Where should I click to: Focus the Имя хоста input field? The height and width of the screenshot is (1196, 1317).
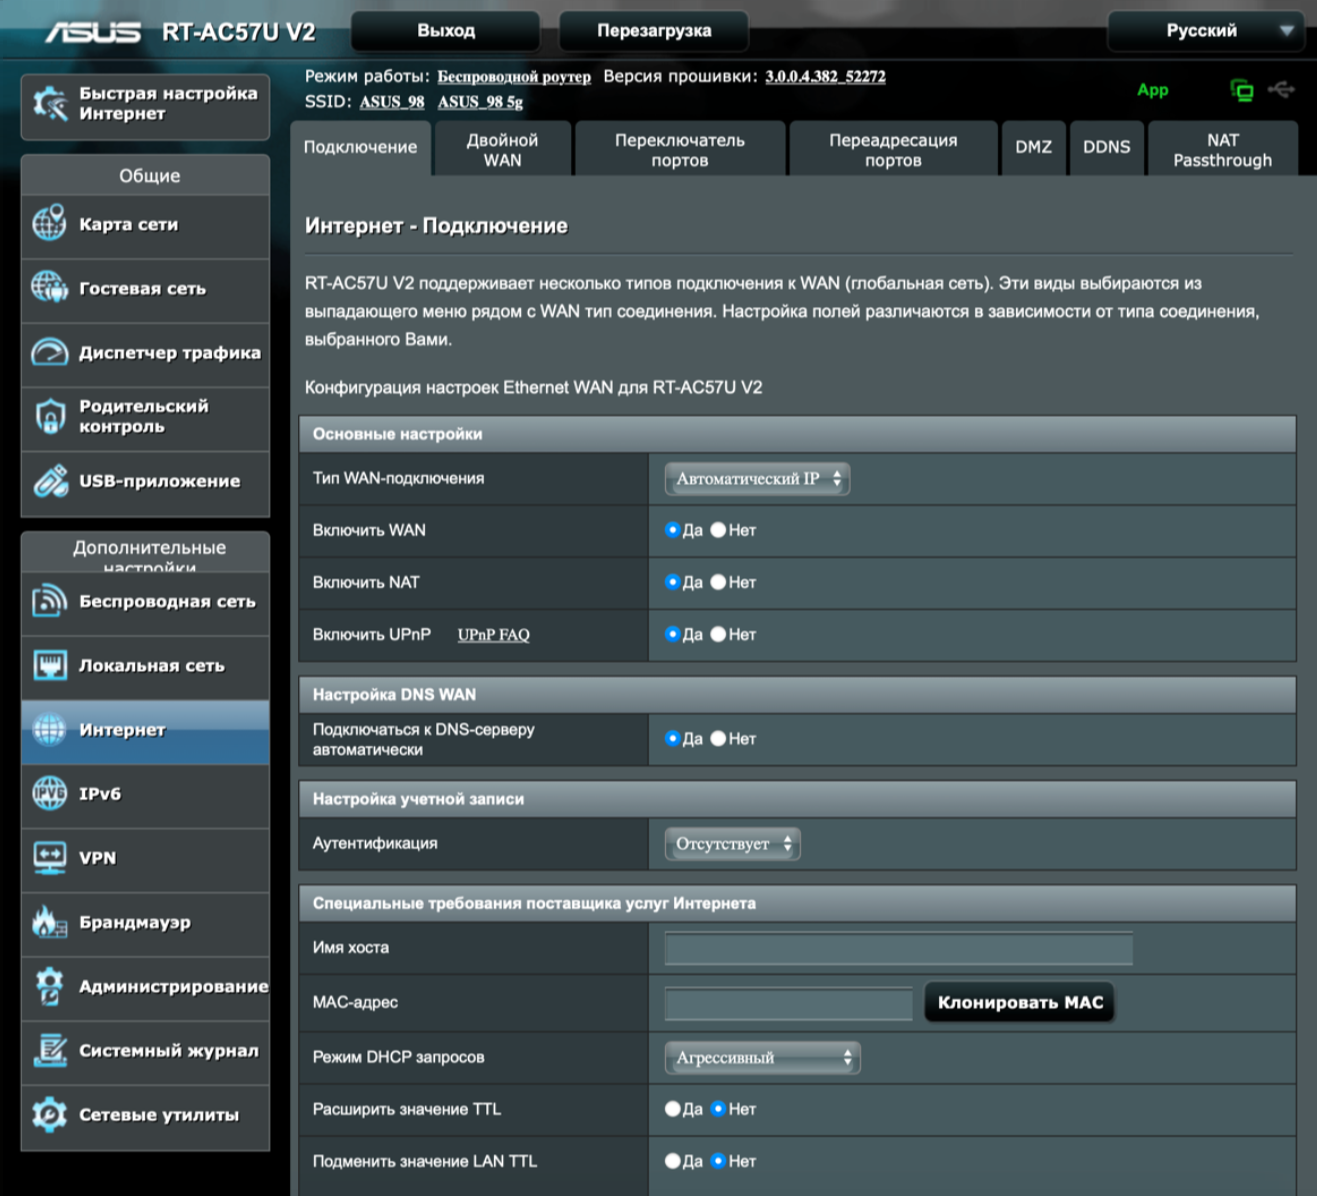(x=898, y=948)
